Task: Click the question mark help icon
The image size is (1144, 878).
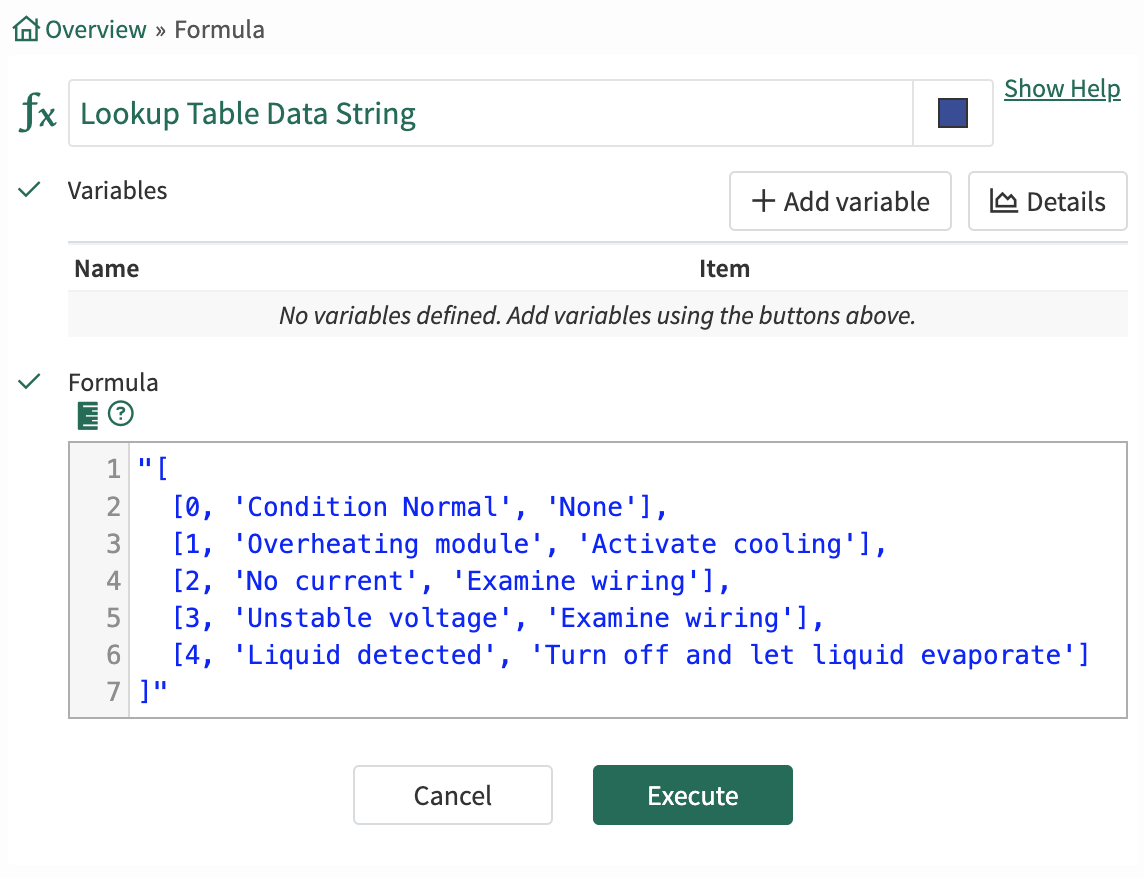Action: point(121,414)
